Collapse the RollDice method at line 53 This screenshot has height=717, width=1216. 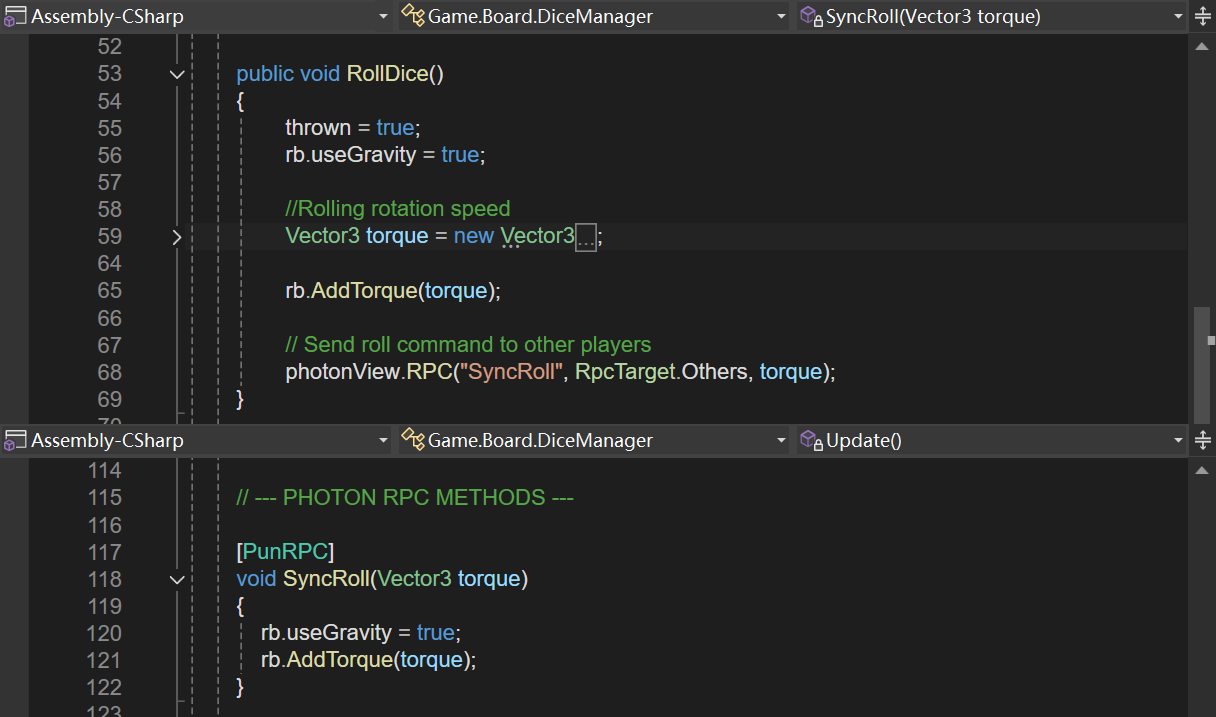coord(177,74)
